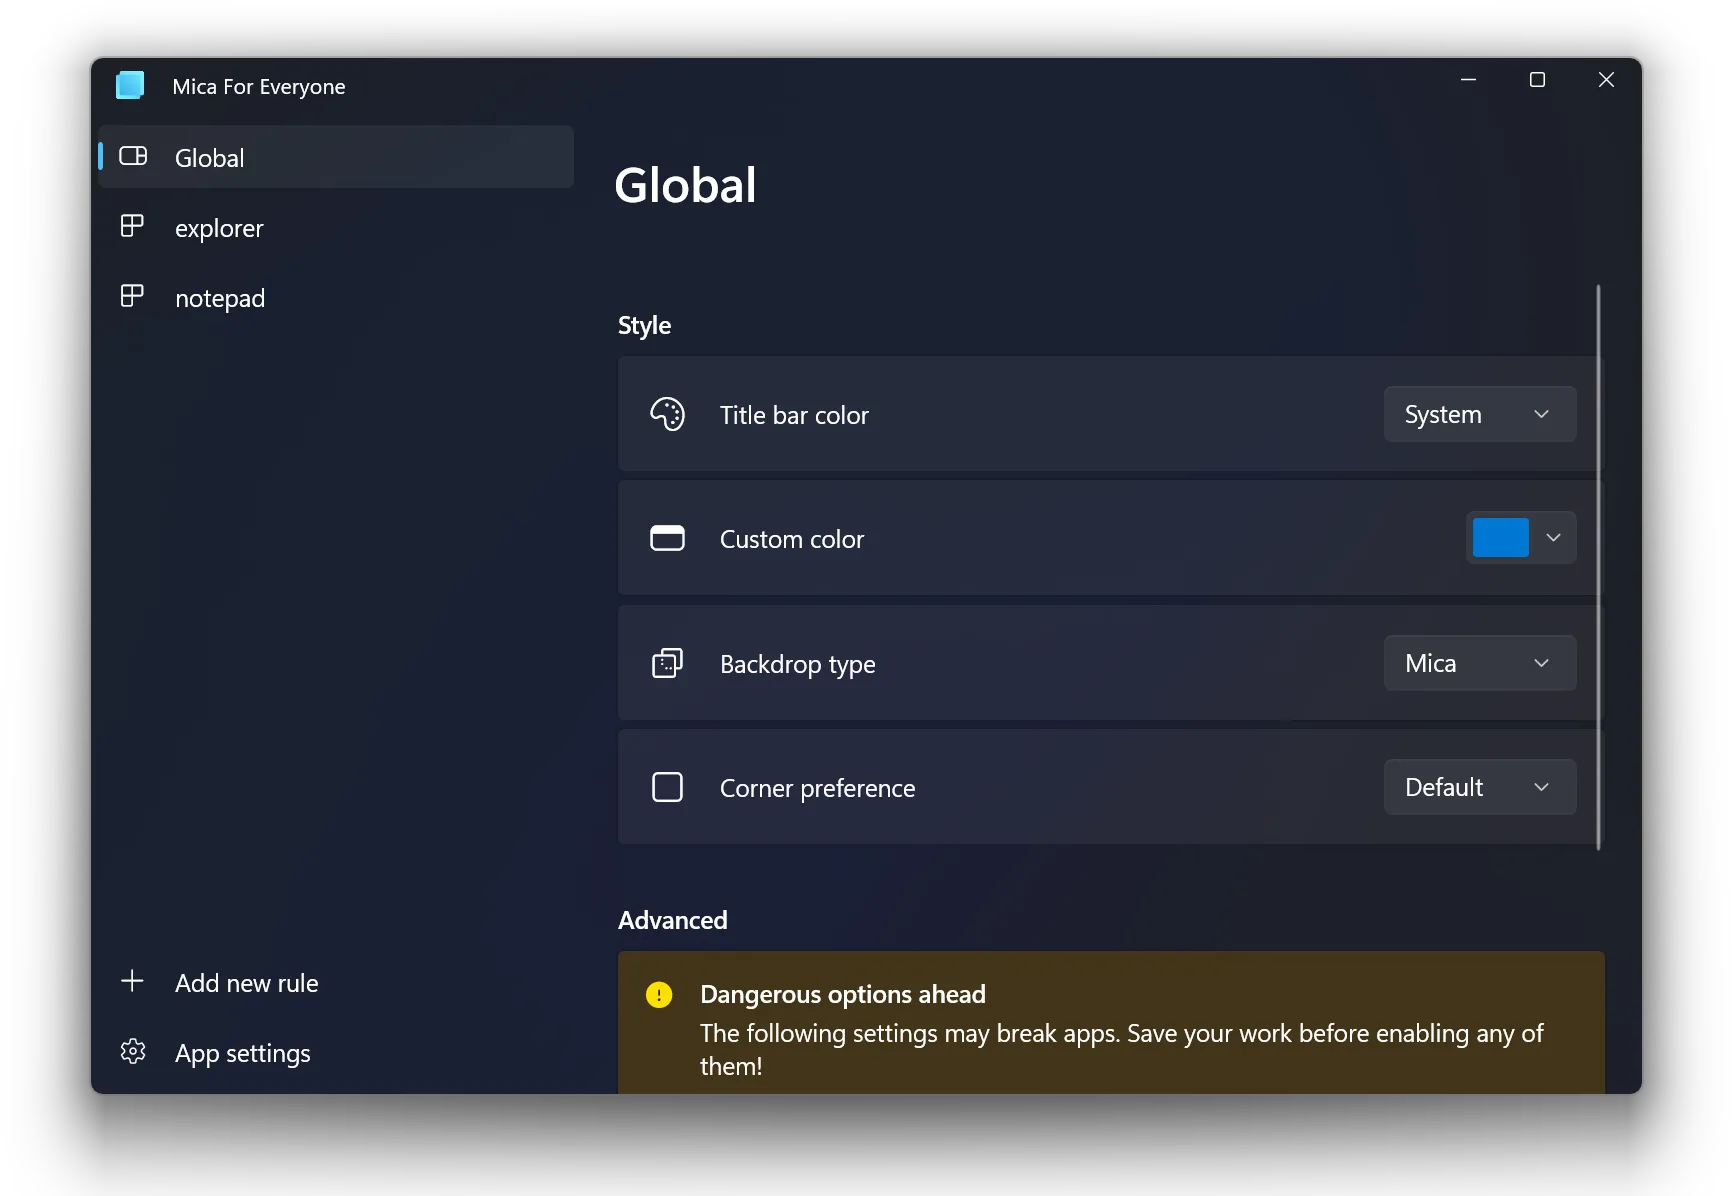The height and width of the screenshot is (1196, 1732).
Task: Click the Backdrop type label
Action: [x=798, y=664]
